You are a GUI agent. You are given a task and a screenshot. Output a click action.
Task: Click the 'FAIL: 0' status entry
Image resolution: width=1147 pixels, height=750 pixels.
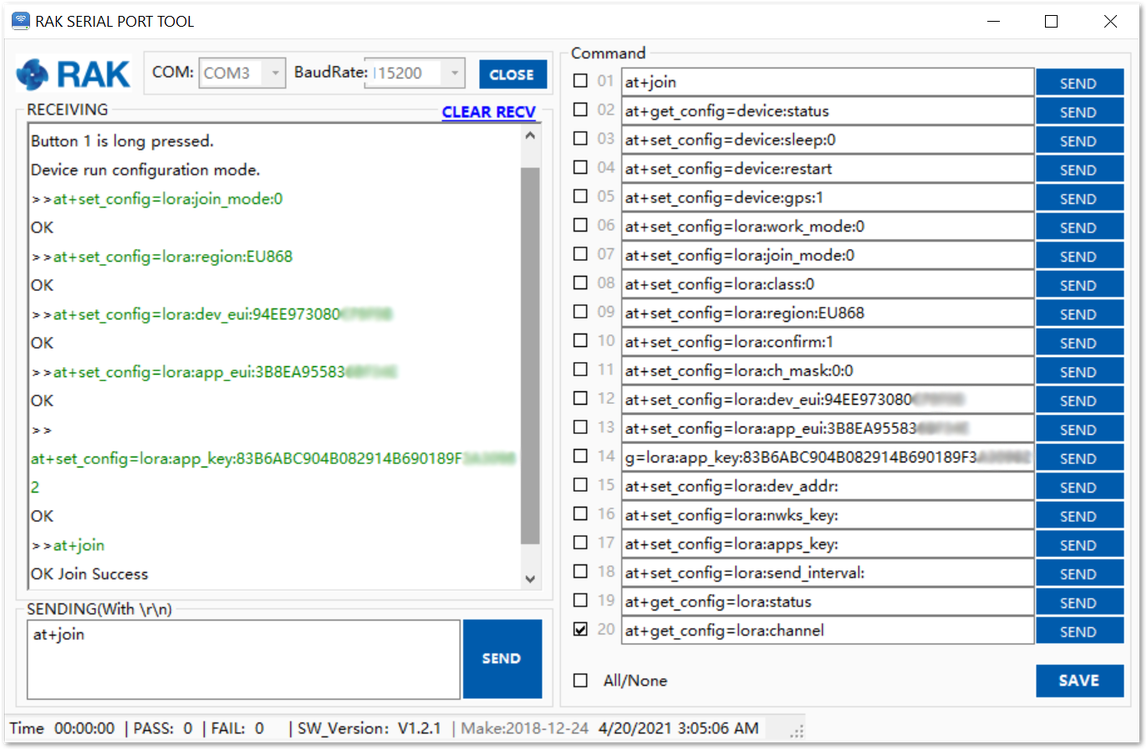[238, 729]
